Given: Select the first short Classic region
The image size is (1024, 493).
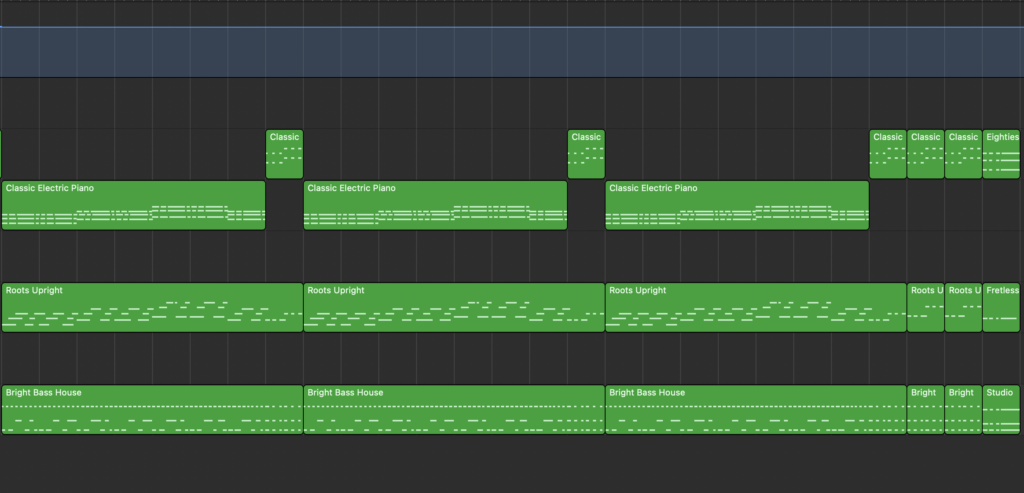Looking at the screenshot, I should coord(284,154).
